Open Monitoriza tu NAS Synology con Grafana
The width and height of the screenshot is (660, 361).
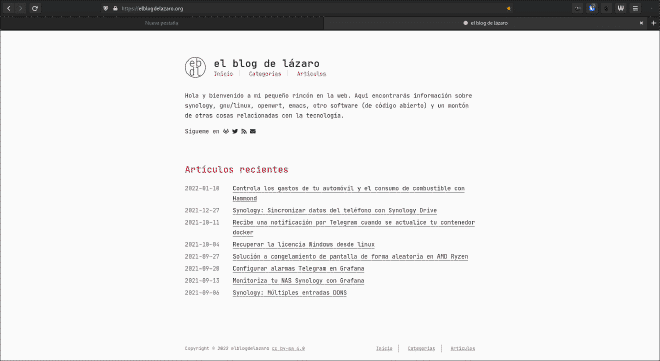click(x=298, y=281)
